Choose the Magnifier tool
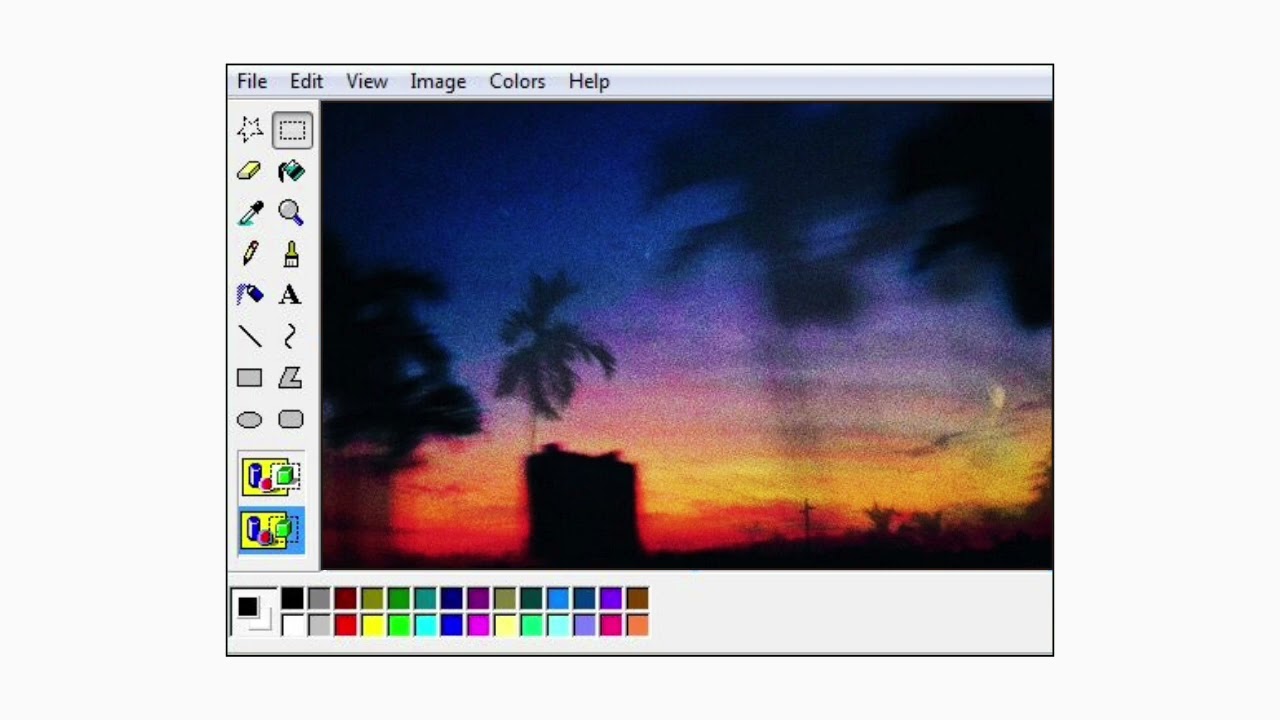This screenshot has width=1280, height=720. coord(291,213)
